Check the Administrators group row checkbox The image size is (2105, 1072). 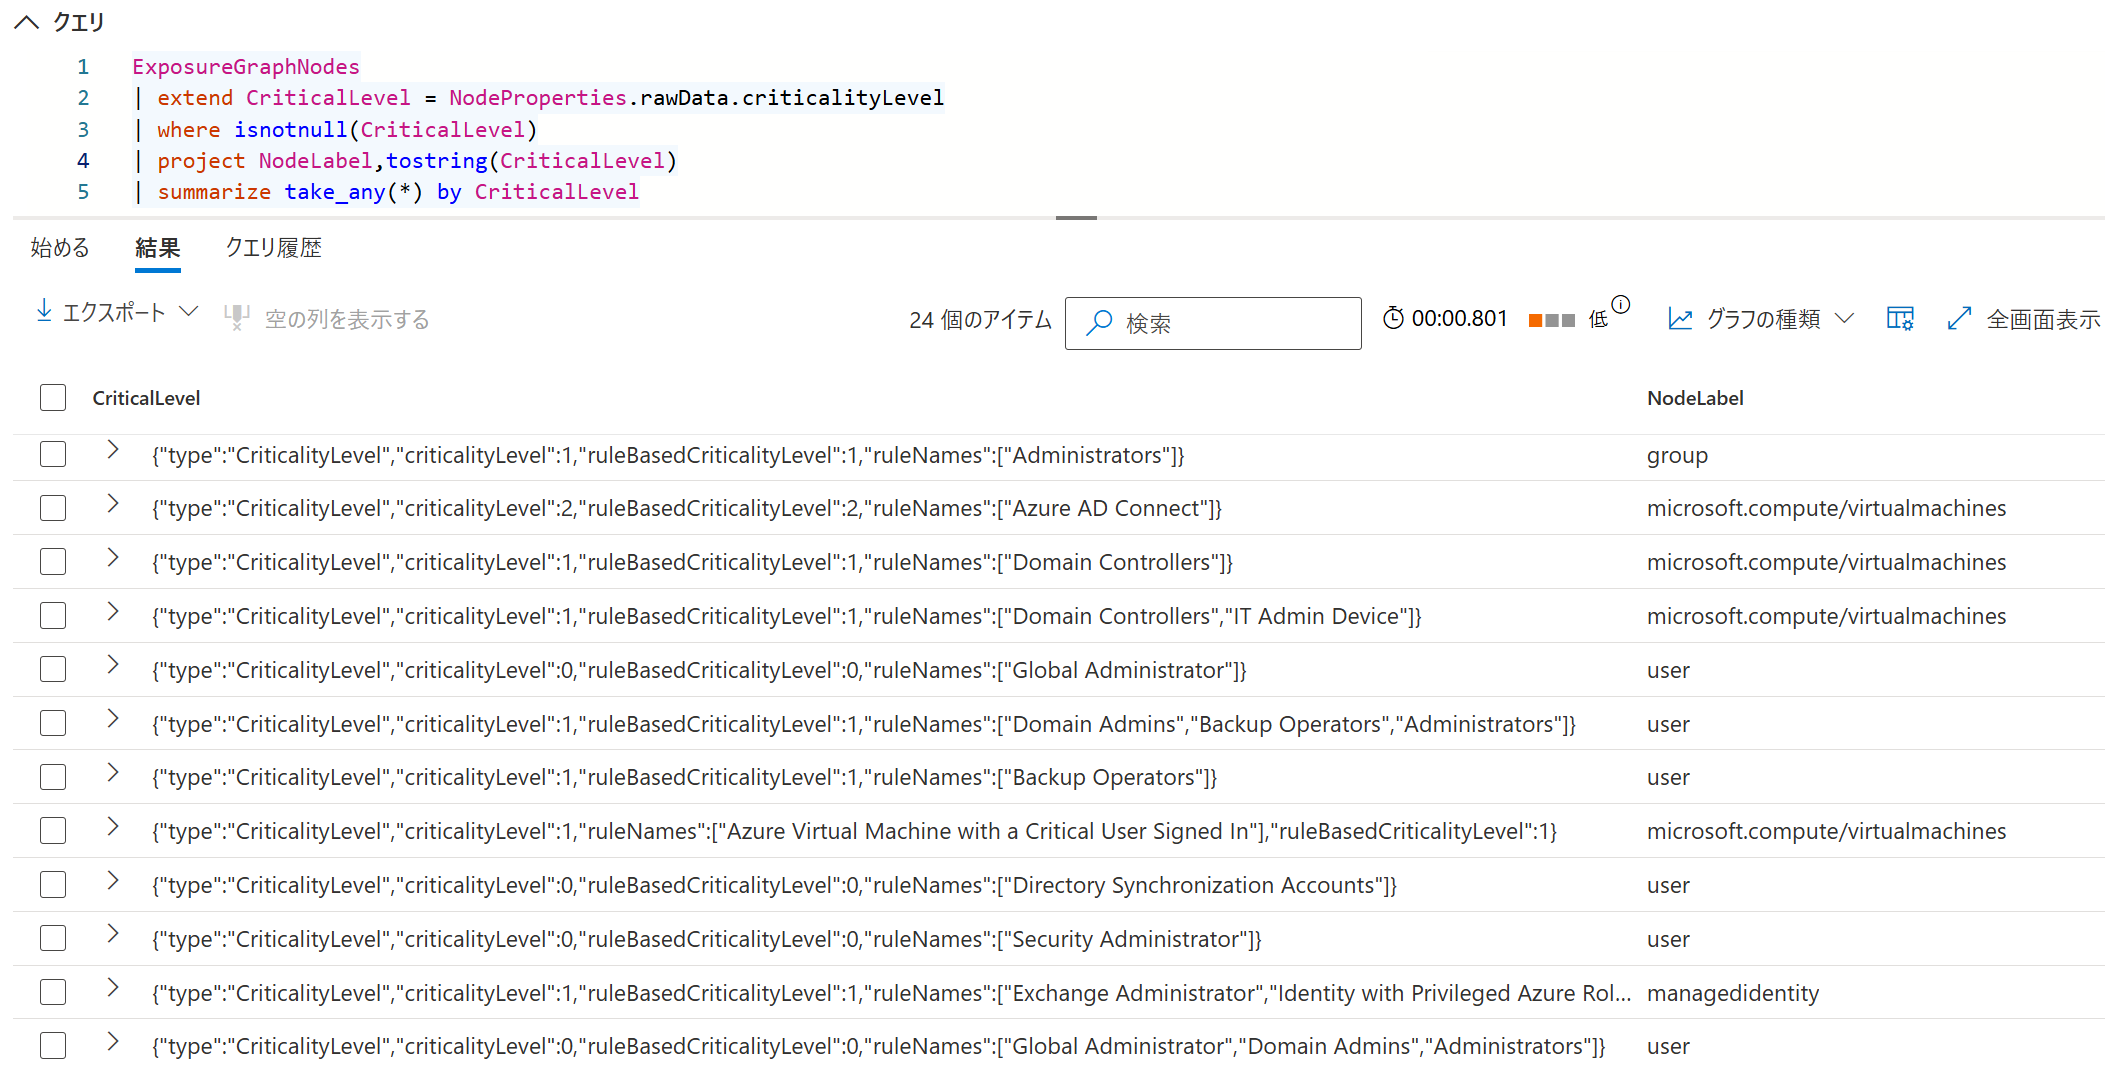point(53,454)
